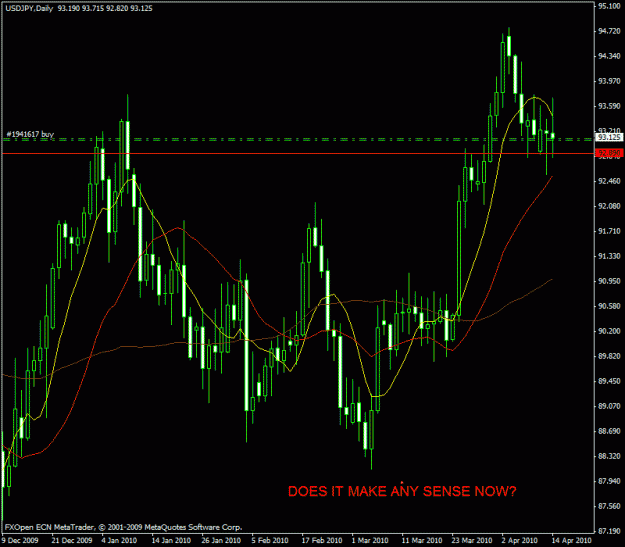The width and height of the screenshot is (625, 547).
Task: Click the 21 Dec 2009 date label
Action: click(x=72, y=541)
